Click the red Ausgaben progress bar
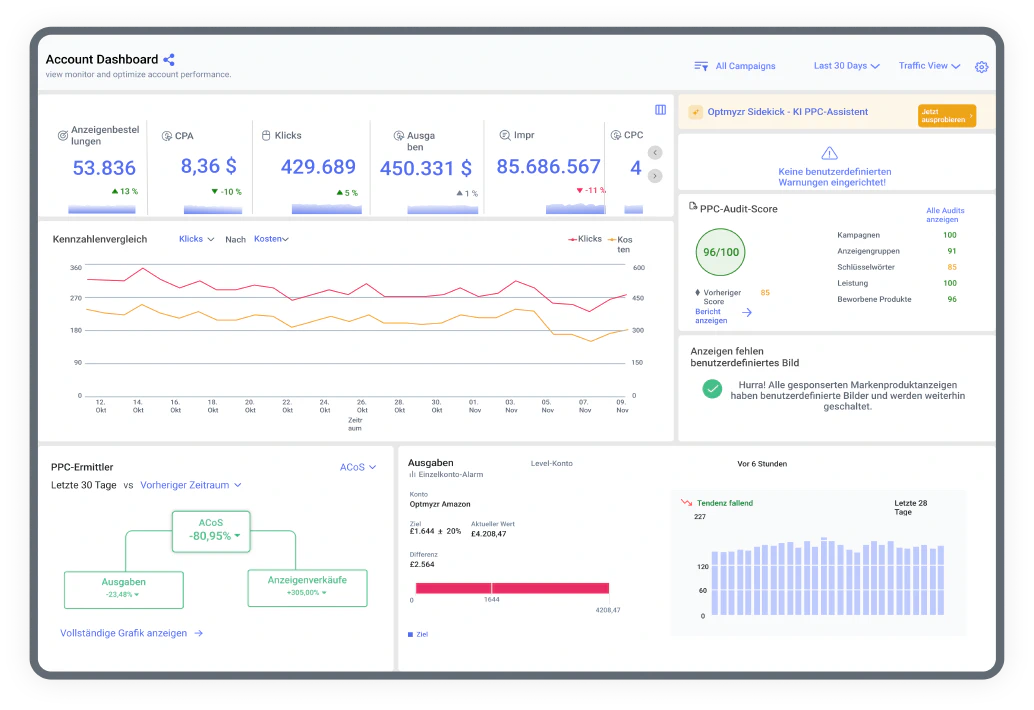The height and width of the screenshot is (710, 1034). [512, 588]
